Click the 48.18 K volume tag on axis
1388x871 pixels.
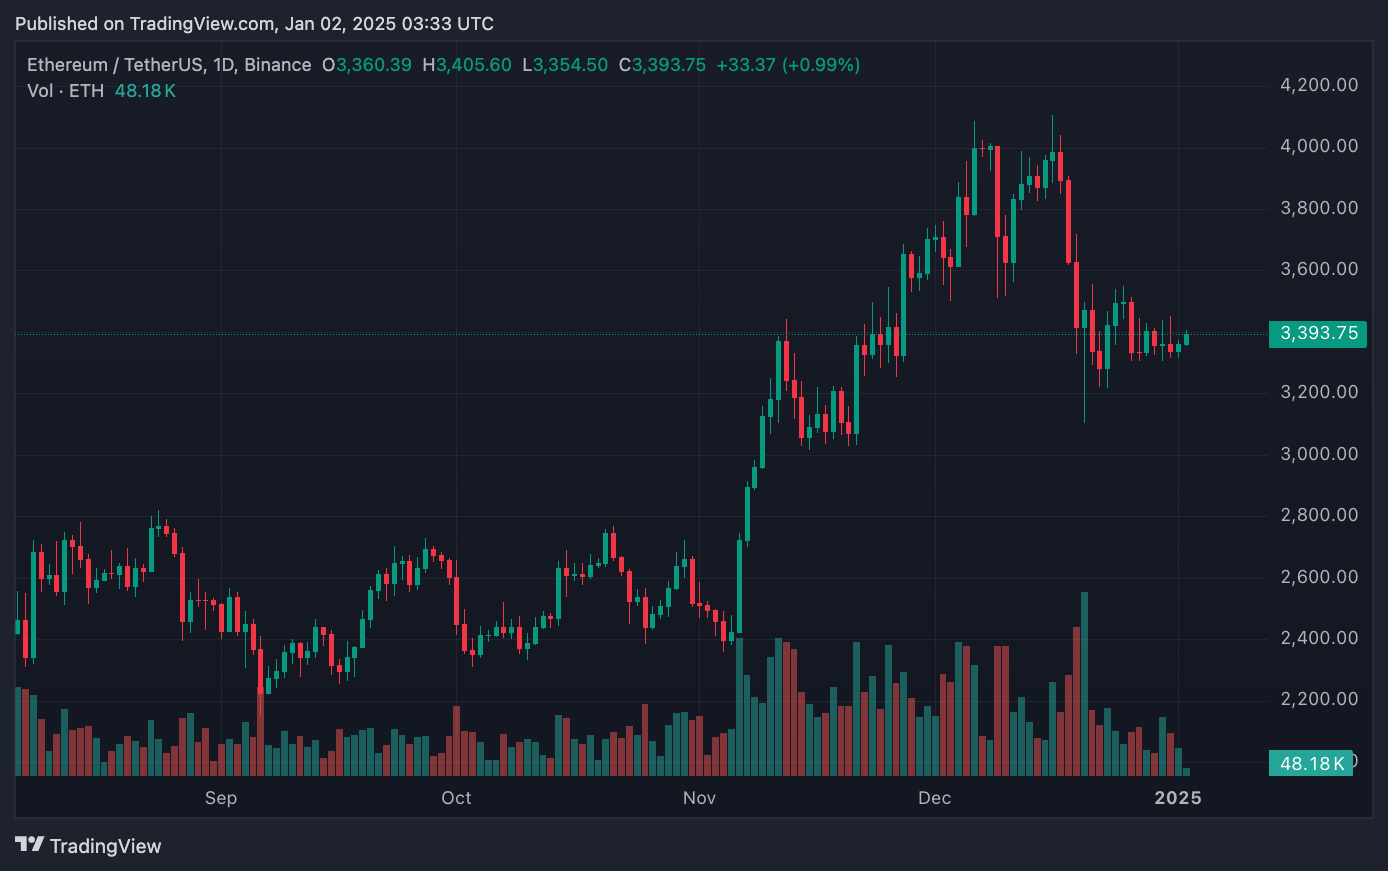tap(1311, 763)
